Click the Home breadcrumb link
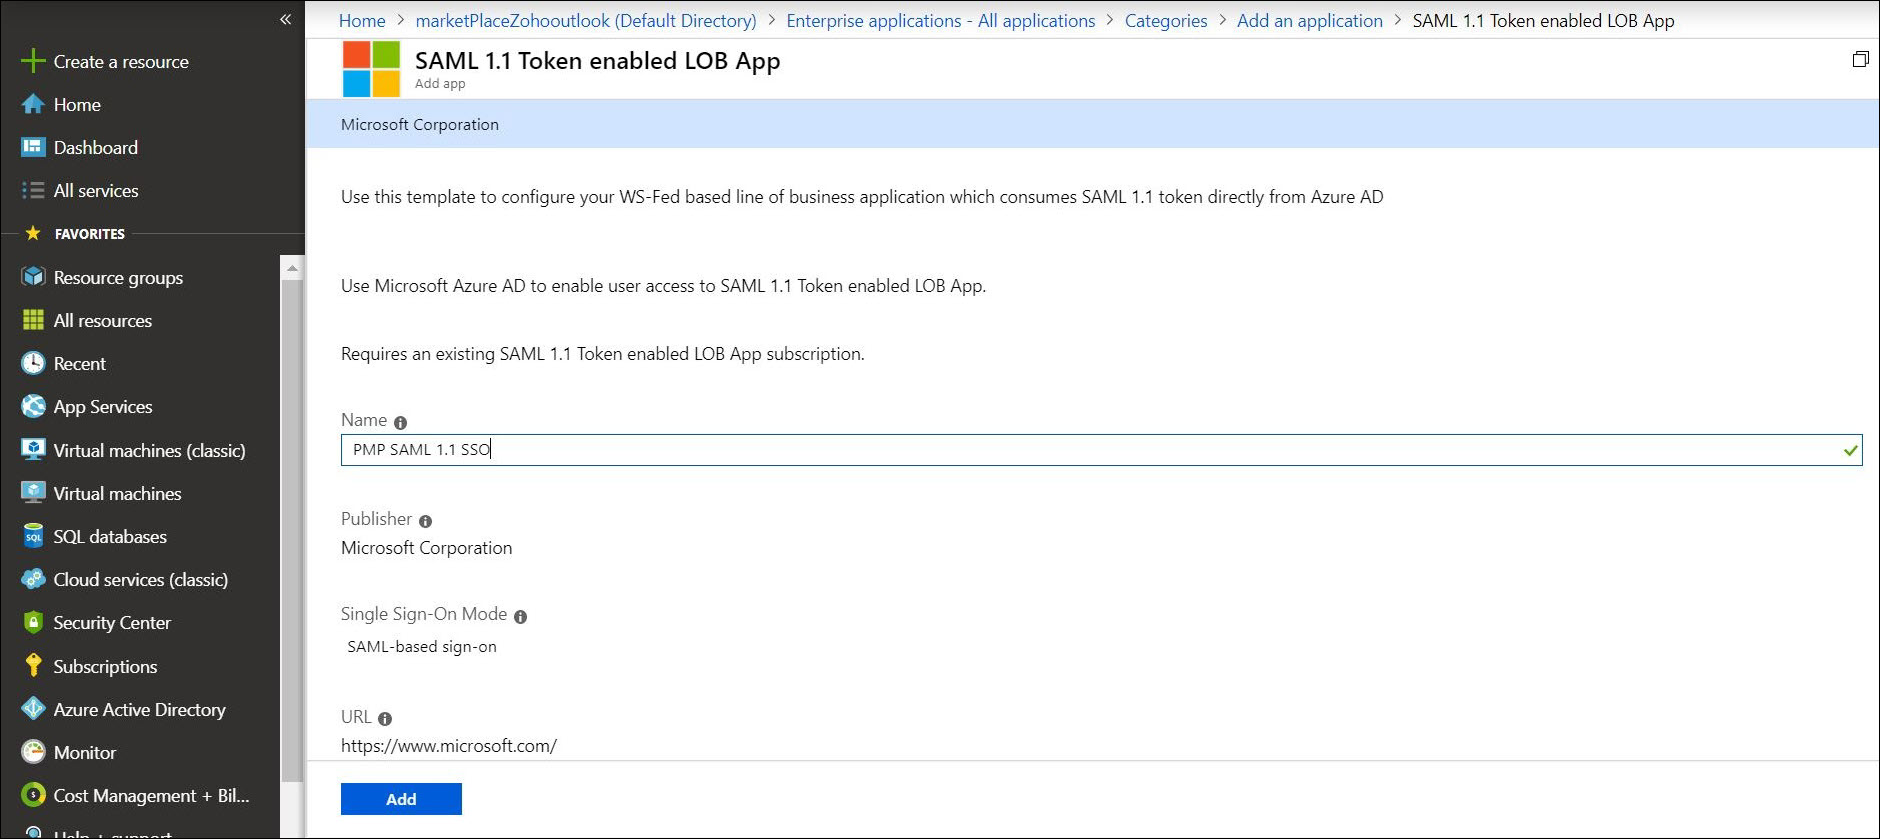 coord(362,20)
